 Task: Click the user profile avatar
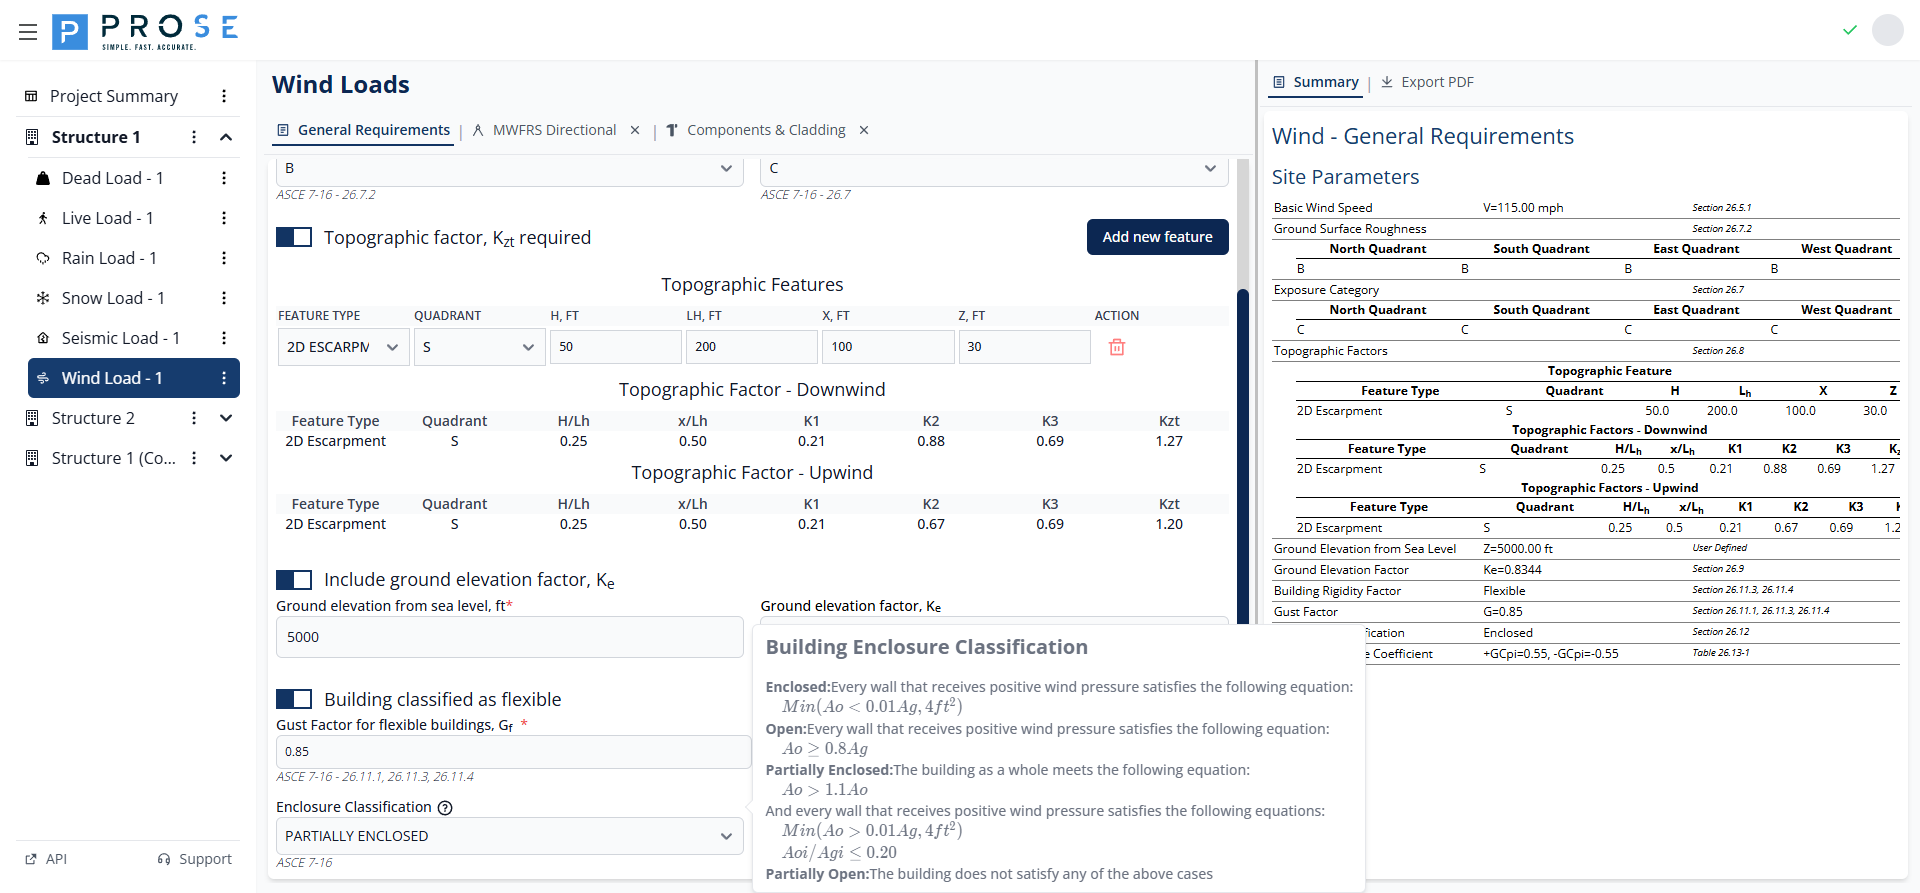[x=1887, y=30]
